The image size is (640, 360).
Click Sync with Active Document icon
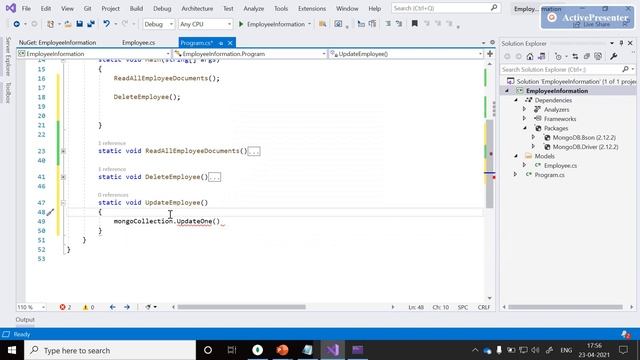[x=575, y=56]
